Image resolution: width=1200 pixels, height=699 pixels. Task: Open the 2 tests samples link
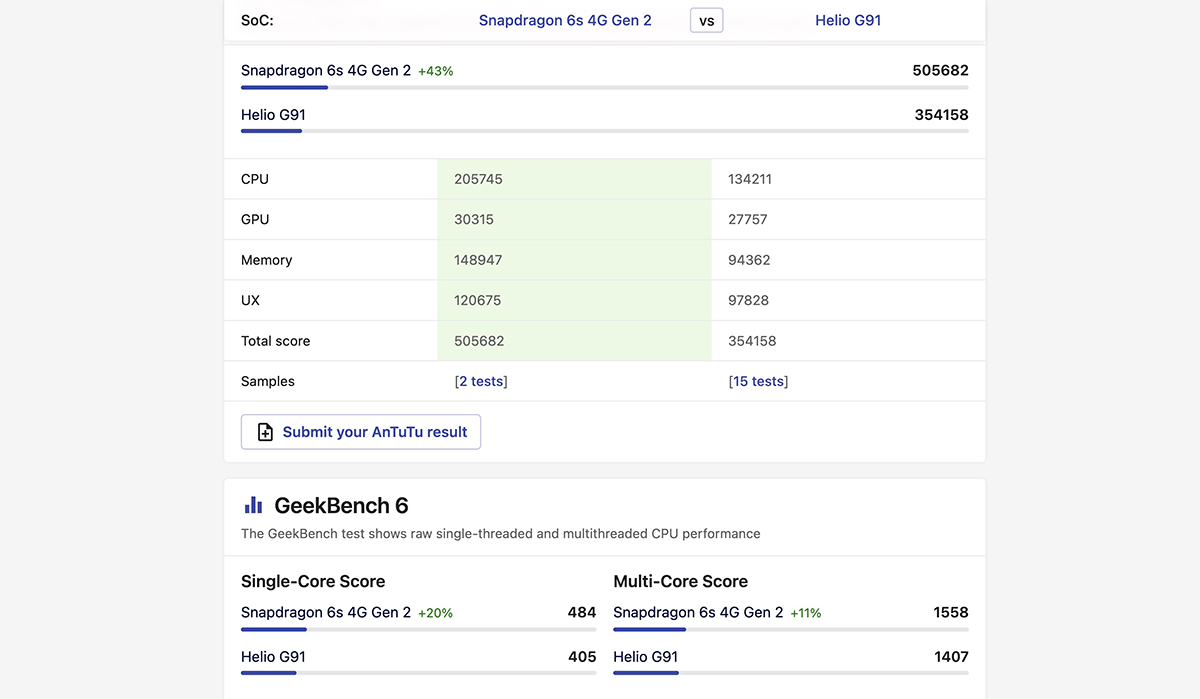click(x=481, y=381)
